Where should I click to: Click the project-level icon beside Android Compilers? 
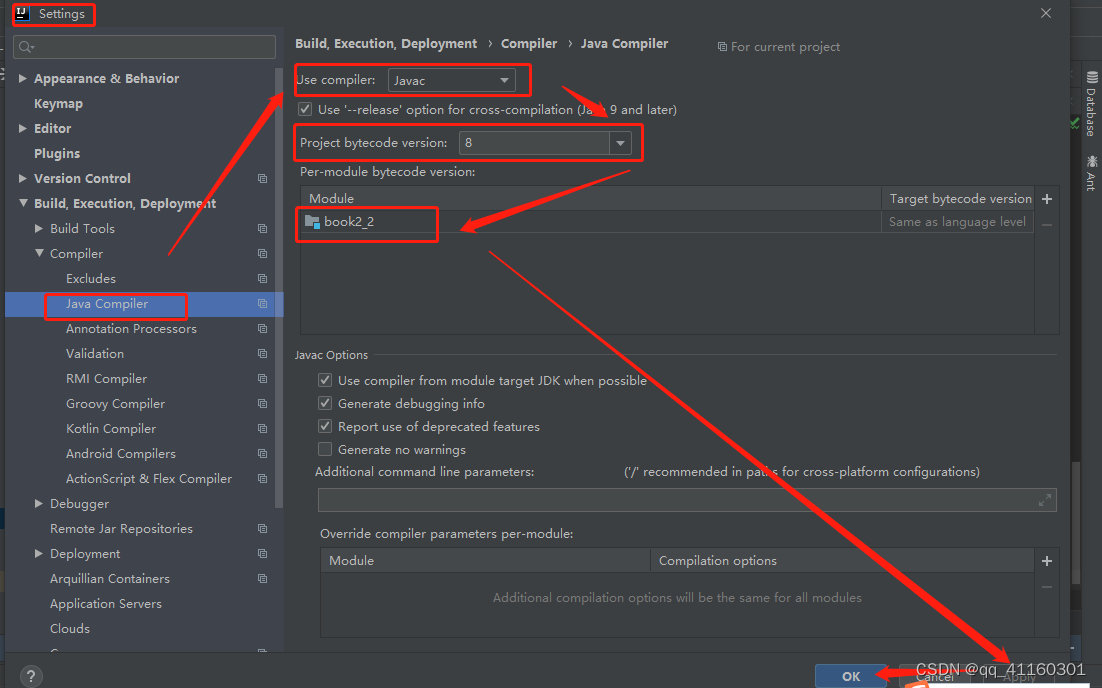tap(262, 454)
